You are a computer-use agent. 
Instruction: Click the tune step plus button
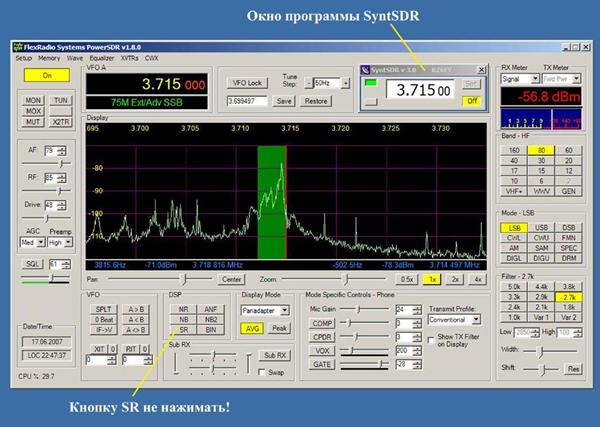346,83
